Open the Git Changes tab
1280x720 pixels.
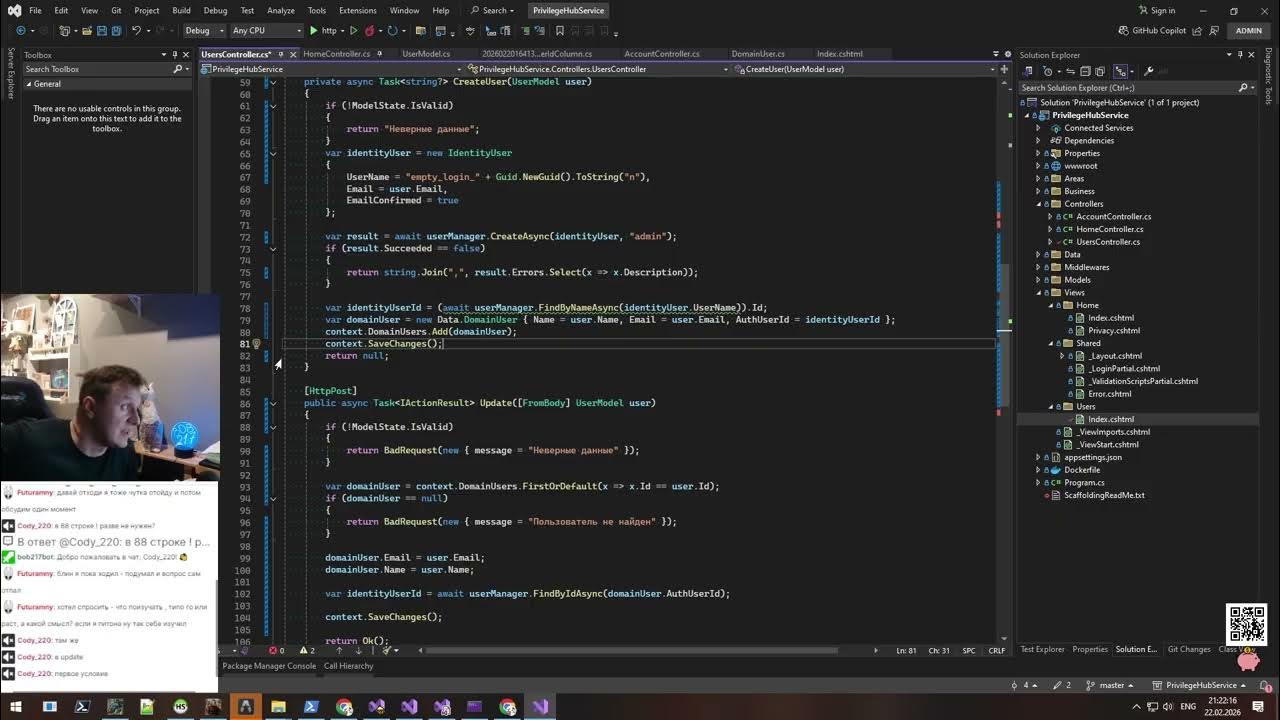[1189, 649]
